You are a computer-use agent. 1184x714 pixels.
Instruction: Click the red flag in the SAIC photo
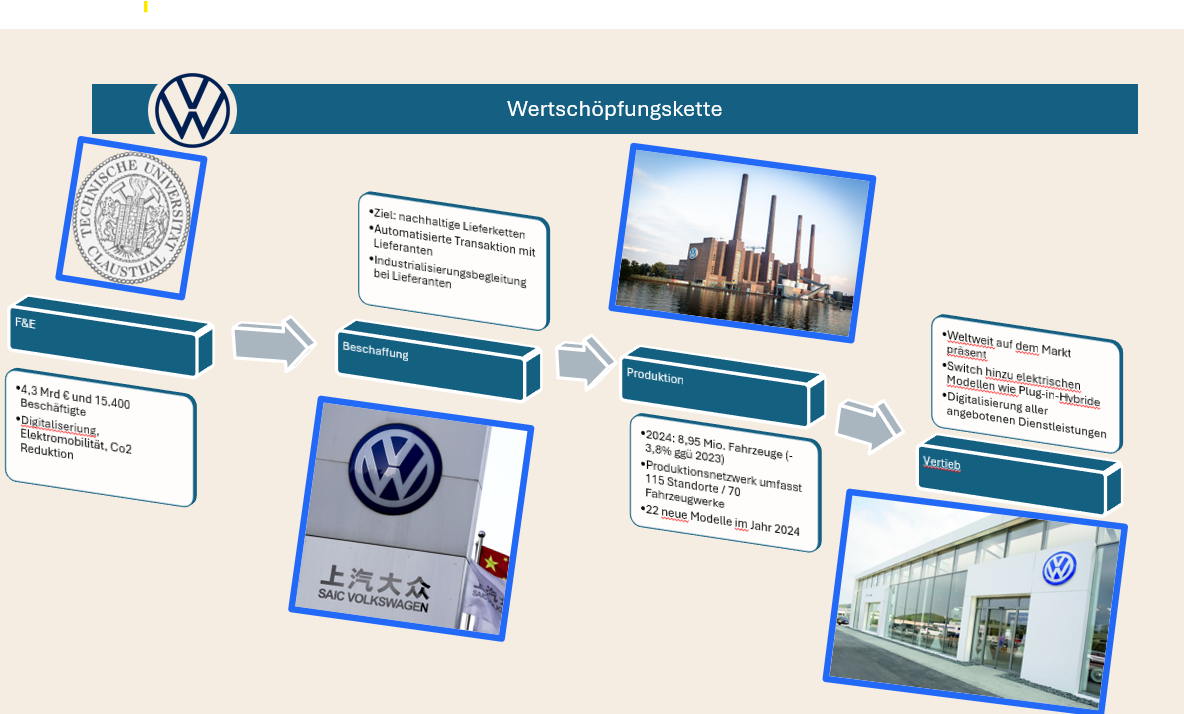(x=492, y=564)
